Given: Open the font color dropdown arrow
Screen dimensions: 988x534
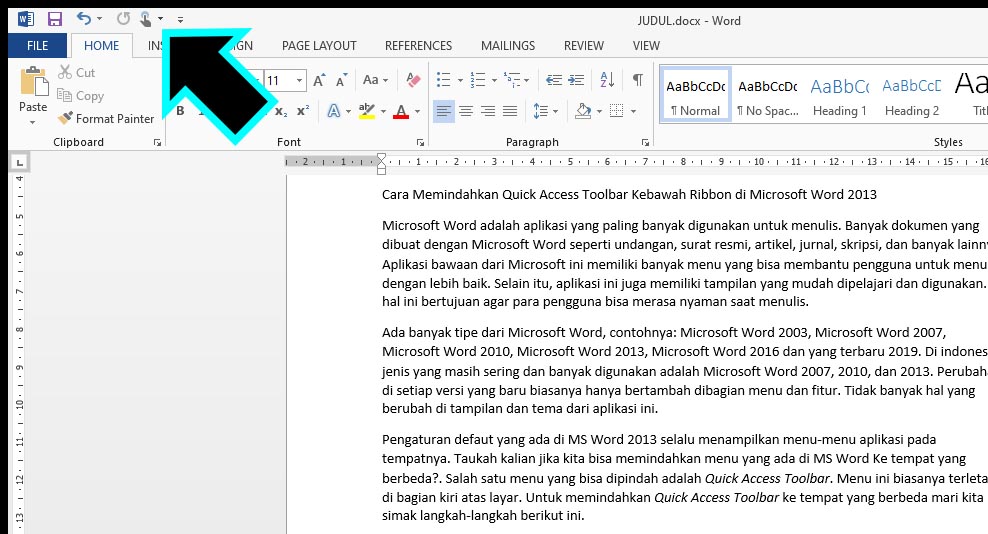Looking at the screenshot, I should tap(417, 112).
